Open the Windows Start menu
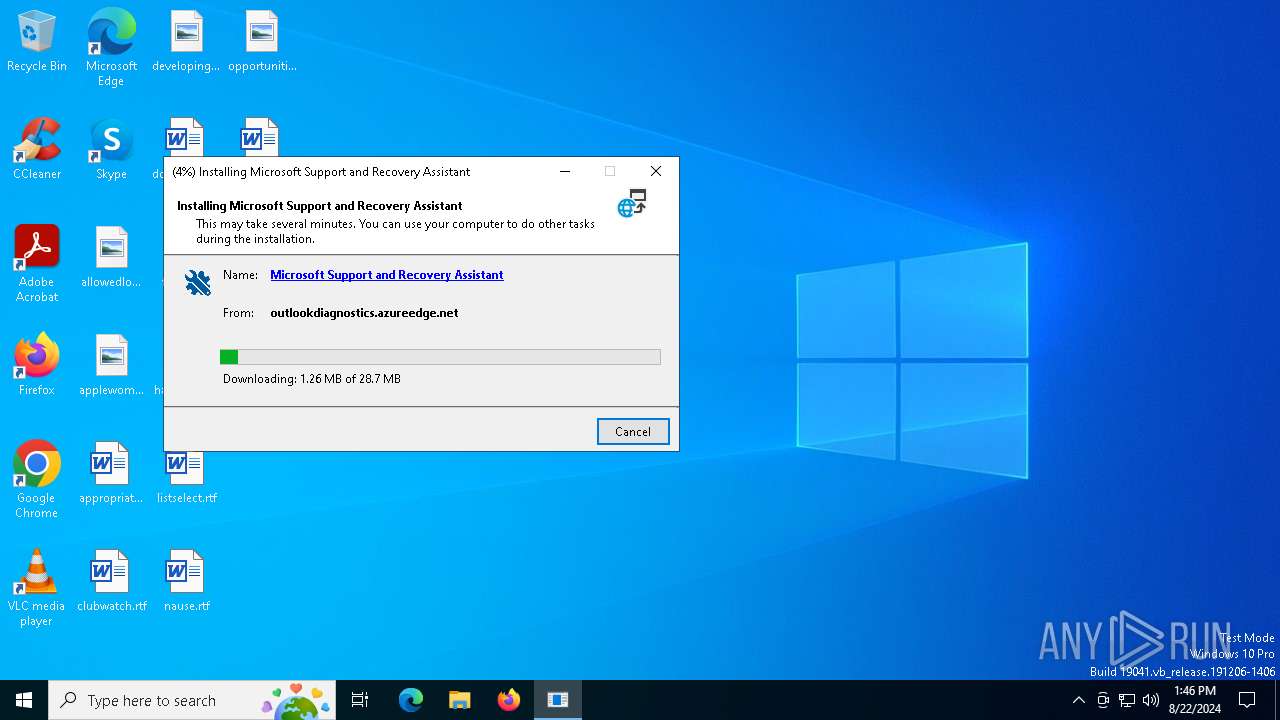The width and height of the screenshot is (1280, 720). point(24,700)
